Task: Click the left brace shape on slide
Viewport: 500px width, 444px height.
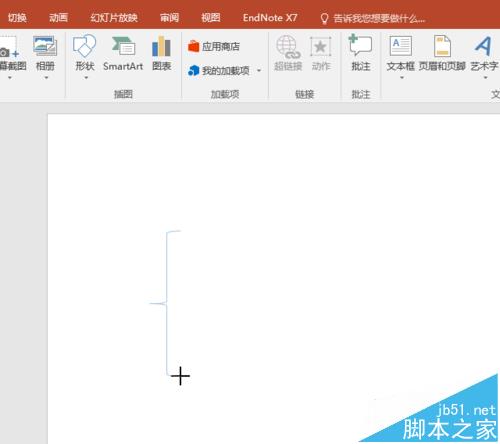Action: coord(166,303)
